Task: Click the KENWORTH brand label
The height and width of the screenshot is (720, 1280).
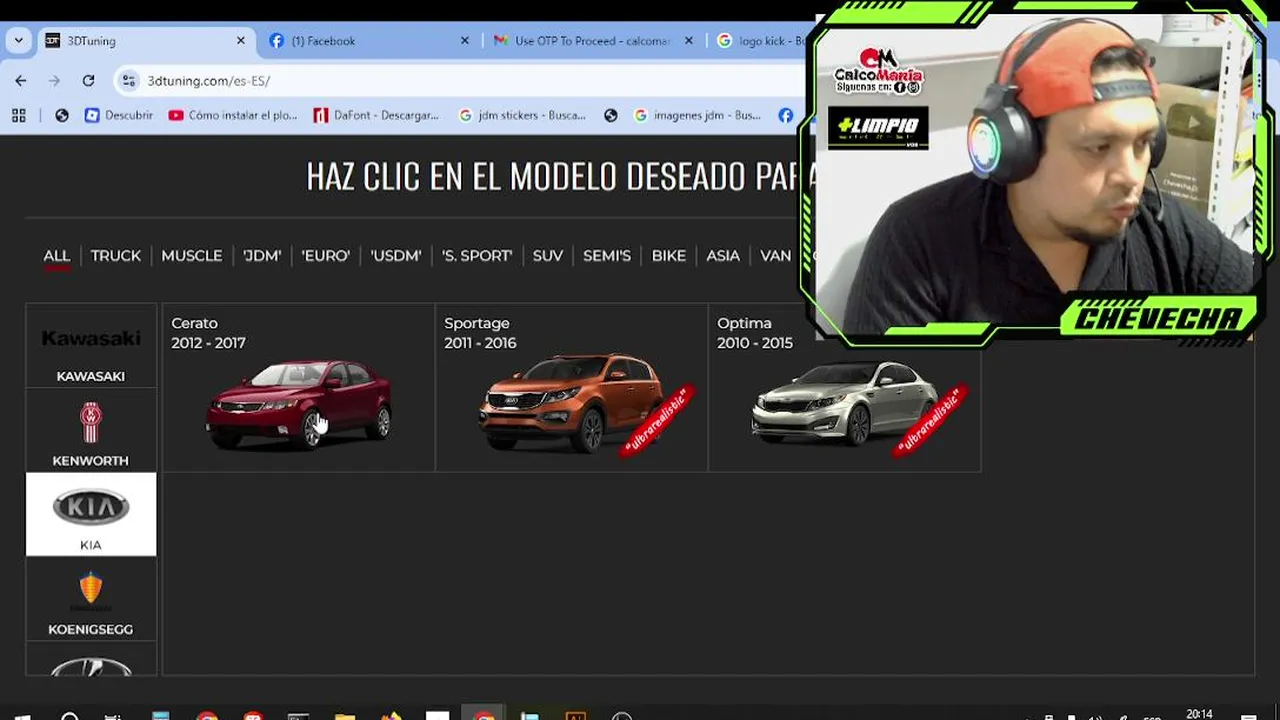Action: pyautogui.click(x=91, y=461)
